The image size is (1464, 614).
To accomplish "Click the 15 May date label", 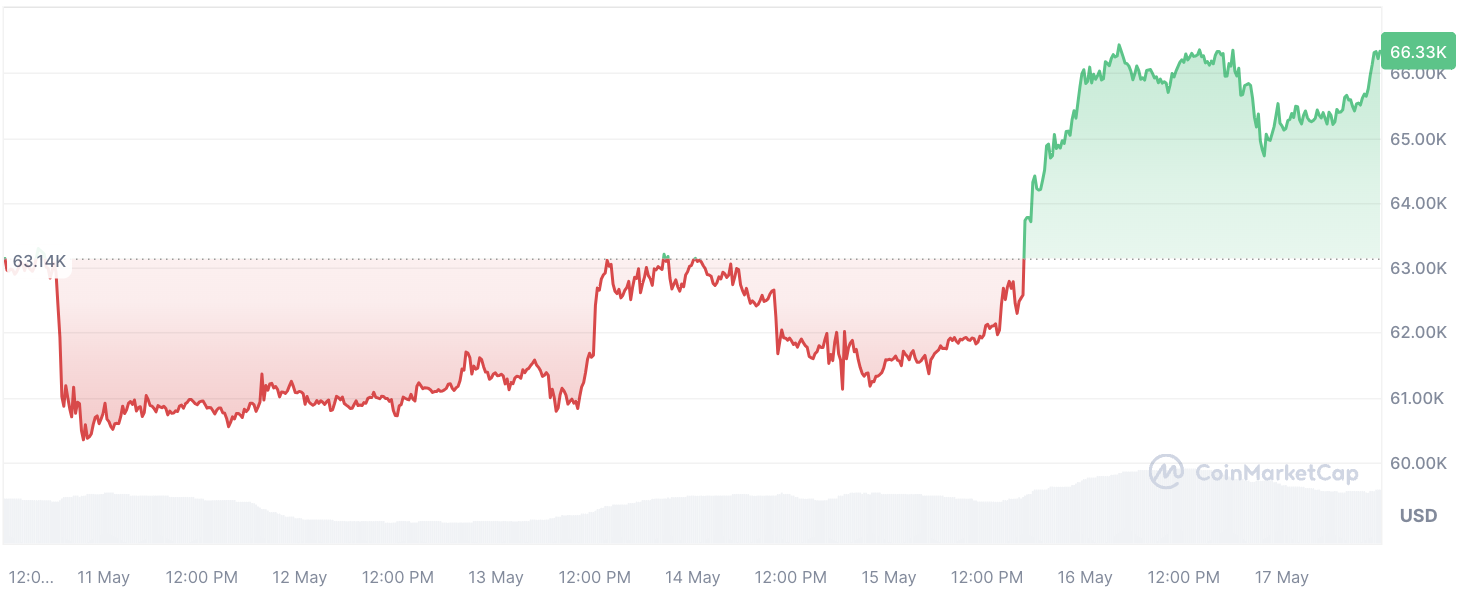I will [889, 578].
